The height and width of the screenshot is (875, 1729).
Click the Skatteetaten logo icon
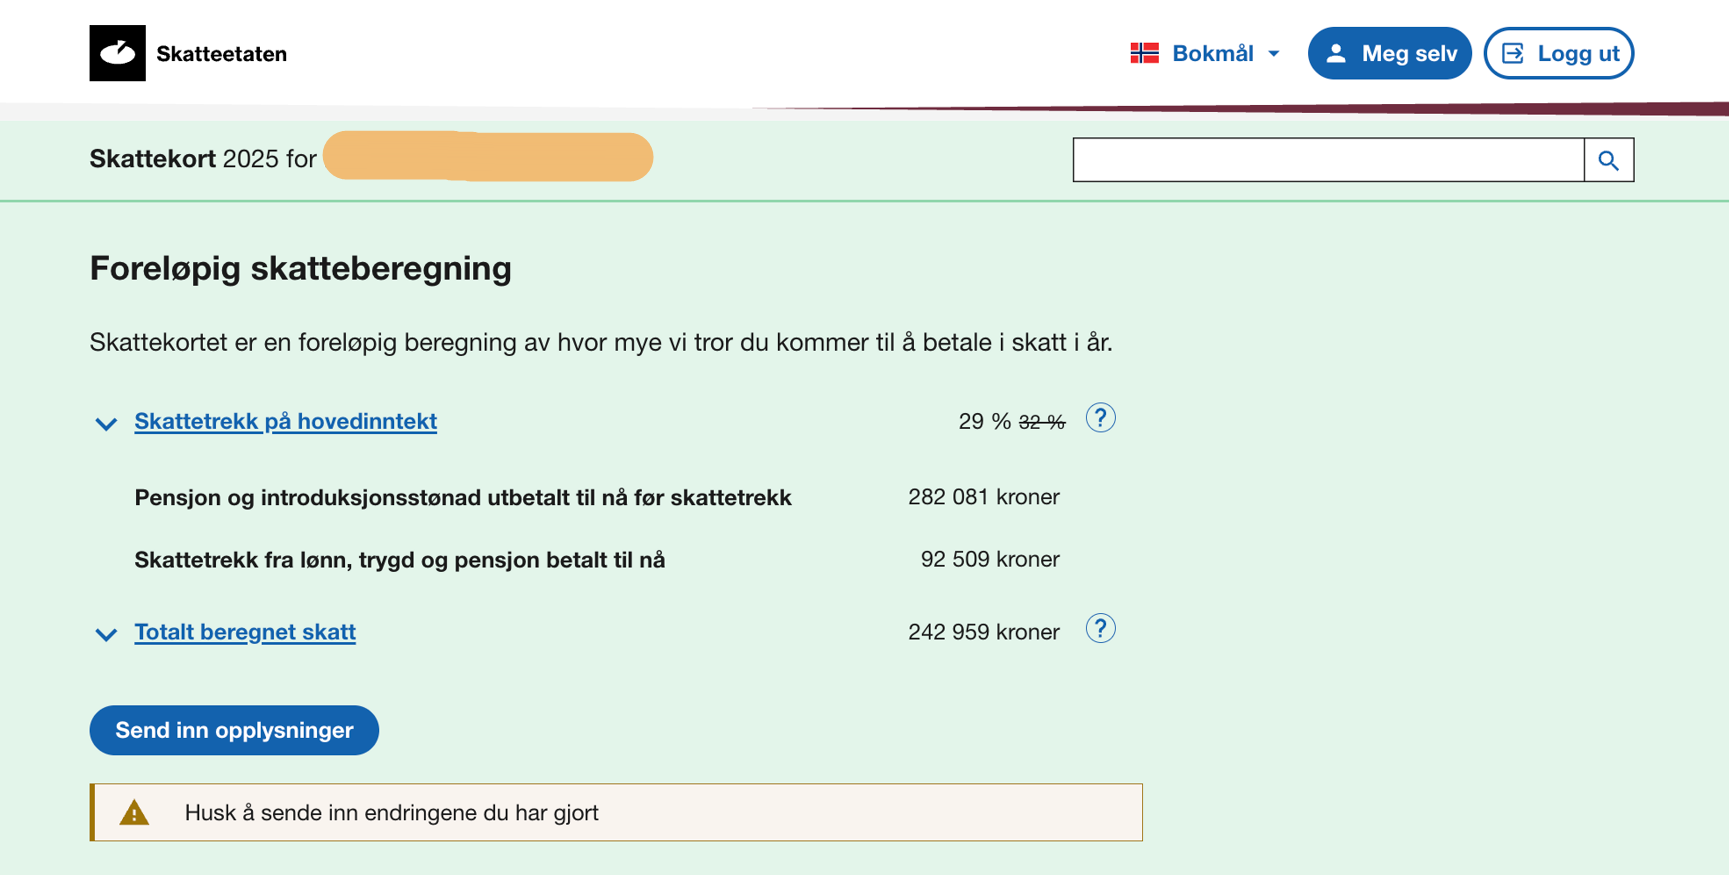117,53
